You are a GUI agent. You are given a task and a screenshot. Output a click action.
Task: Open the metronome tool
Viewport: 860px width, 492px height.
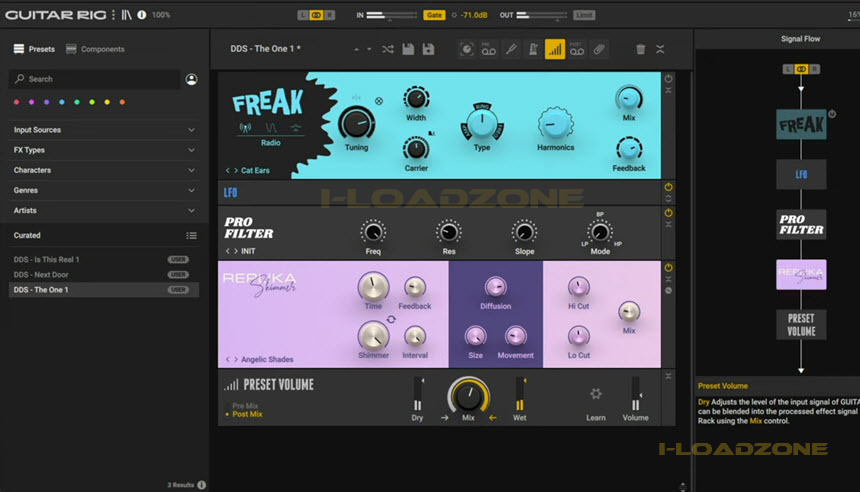(533, 49)
